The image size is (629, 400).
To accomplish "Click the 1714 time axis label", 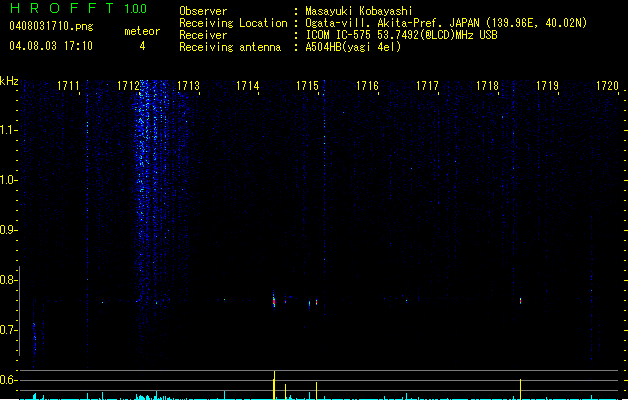I will pos(248,86).
